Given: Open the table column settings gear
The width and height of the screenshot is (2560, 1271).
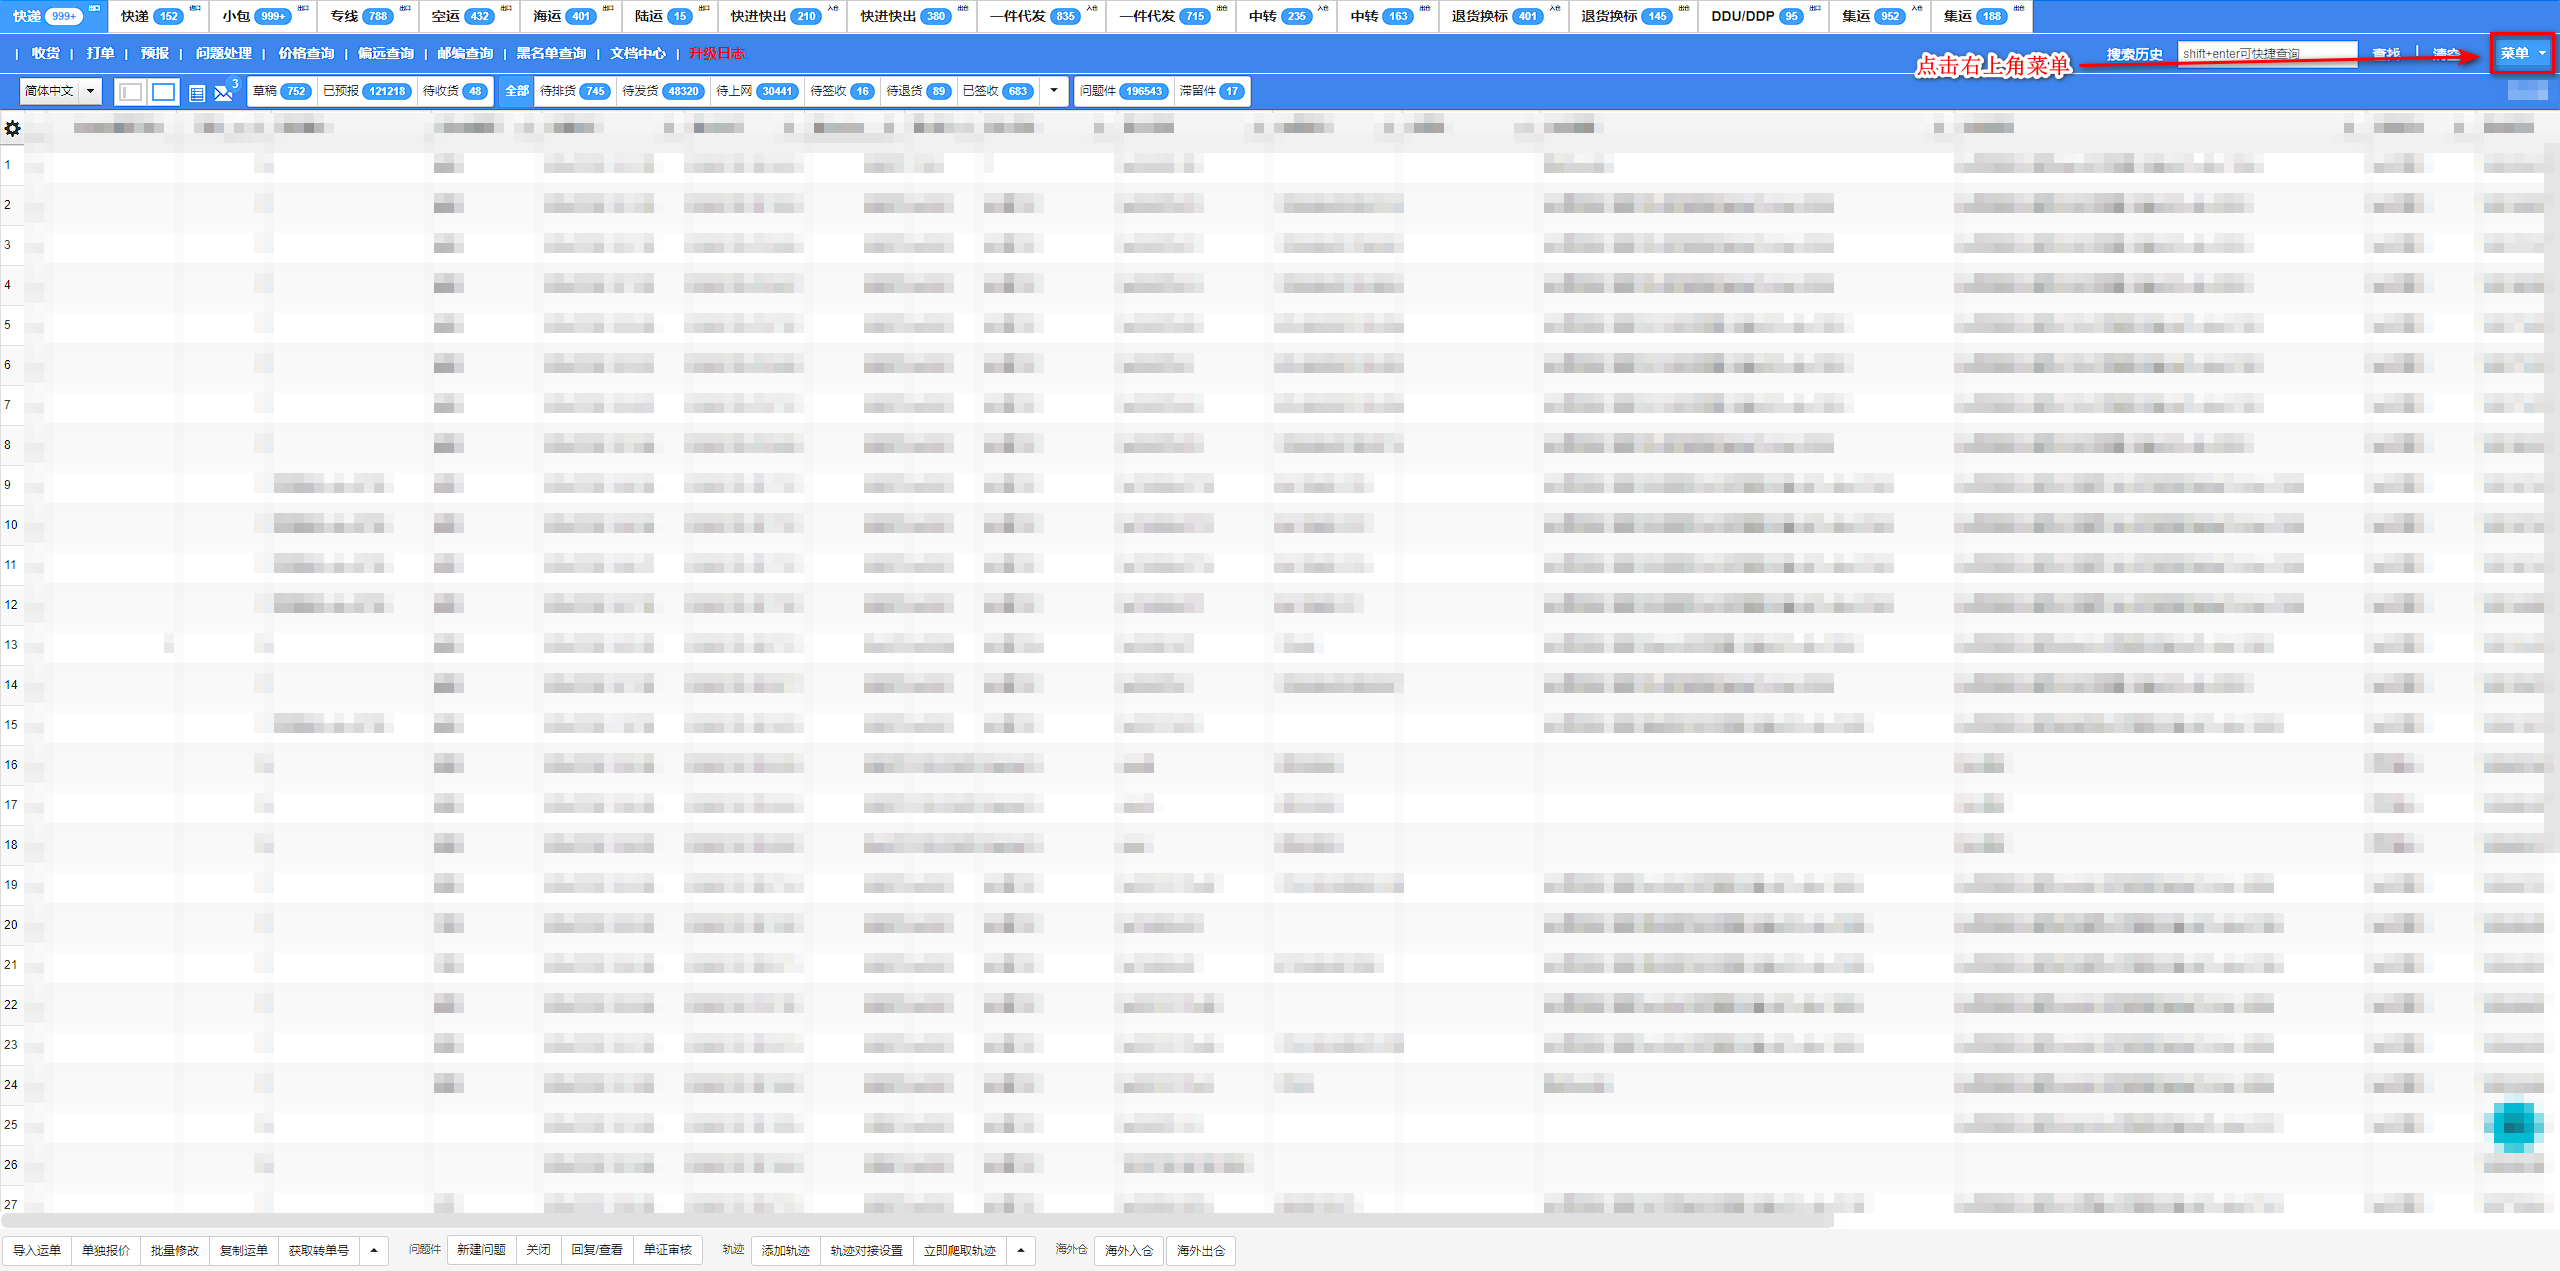Looking at the screenshot, I should pos(12,128).
